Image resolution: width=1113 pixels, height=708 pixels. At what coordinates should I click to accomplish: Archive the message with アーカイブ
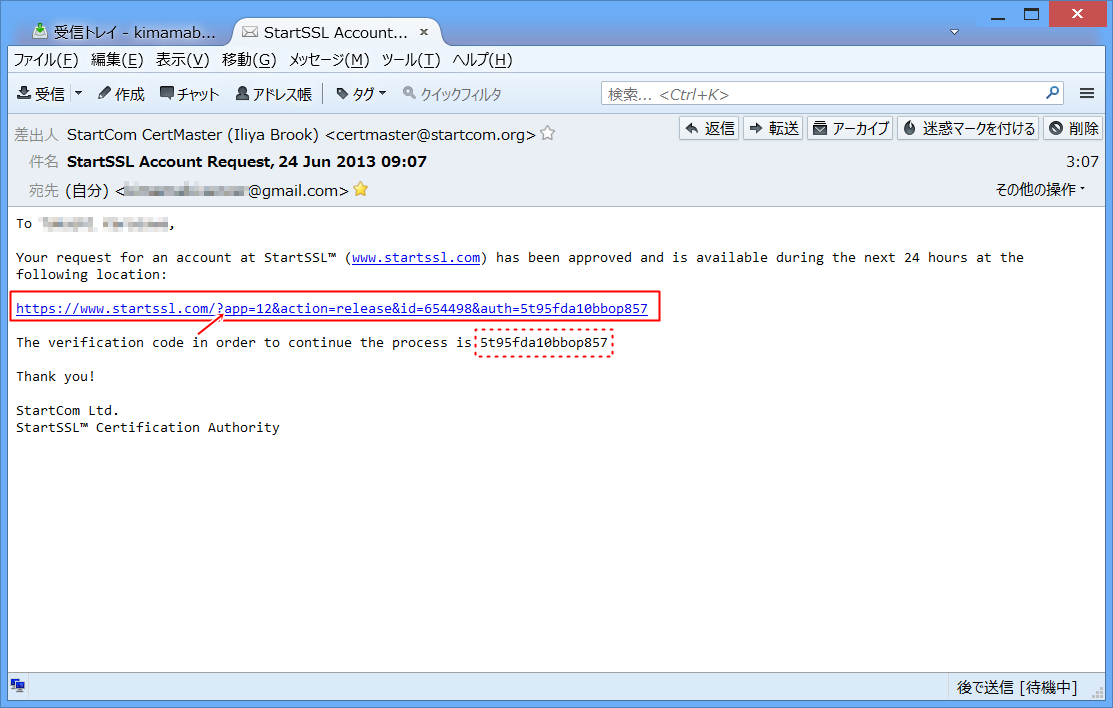click(x=850, y=128)
